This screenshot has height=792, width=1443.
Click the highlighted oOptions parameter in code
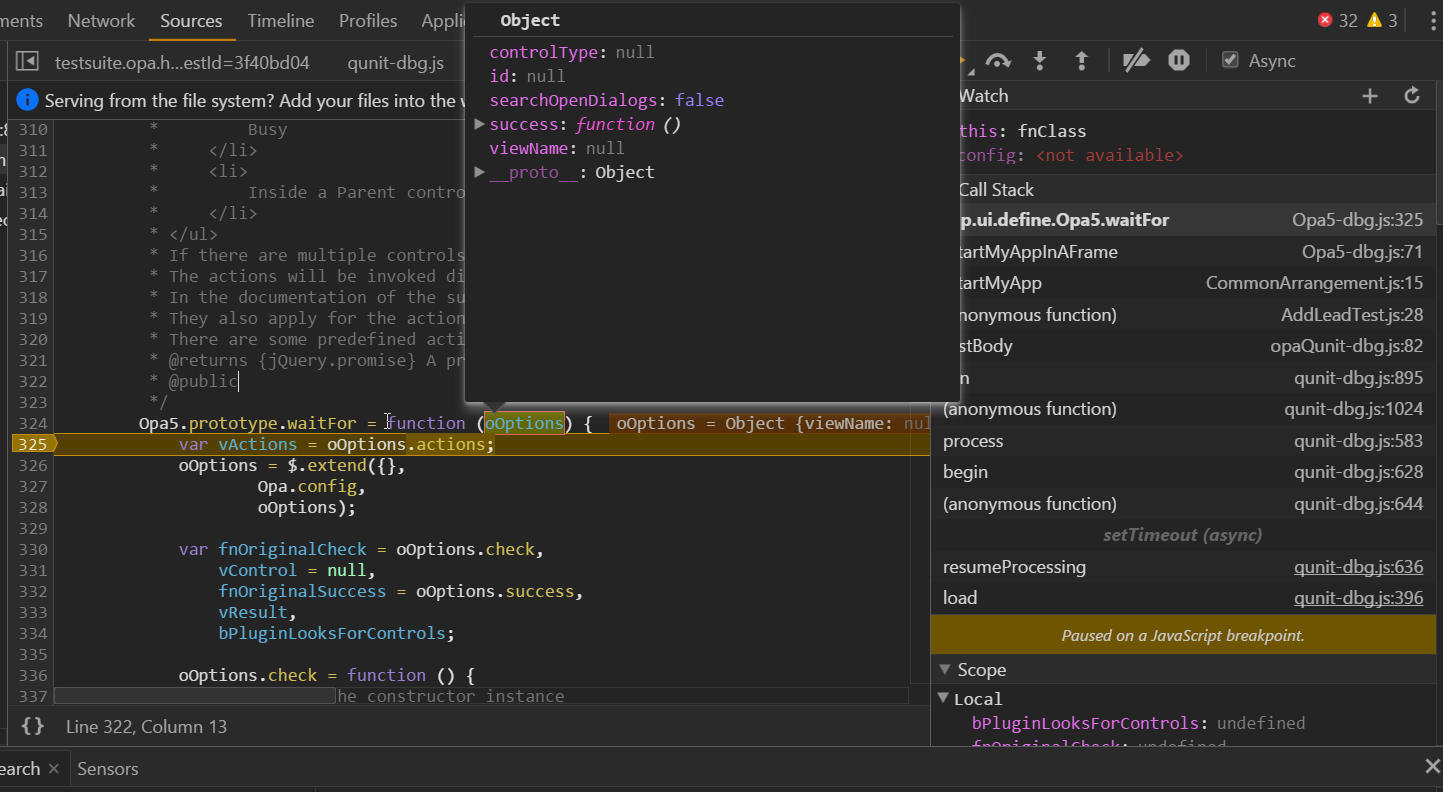(x=524, y=423)
